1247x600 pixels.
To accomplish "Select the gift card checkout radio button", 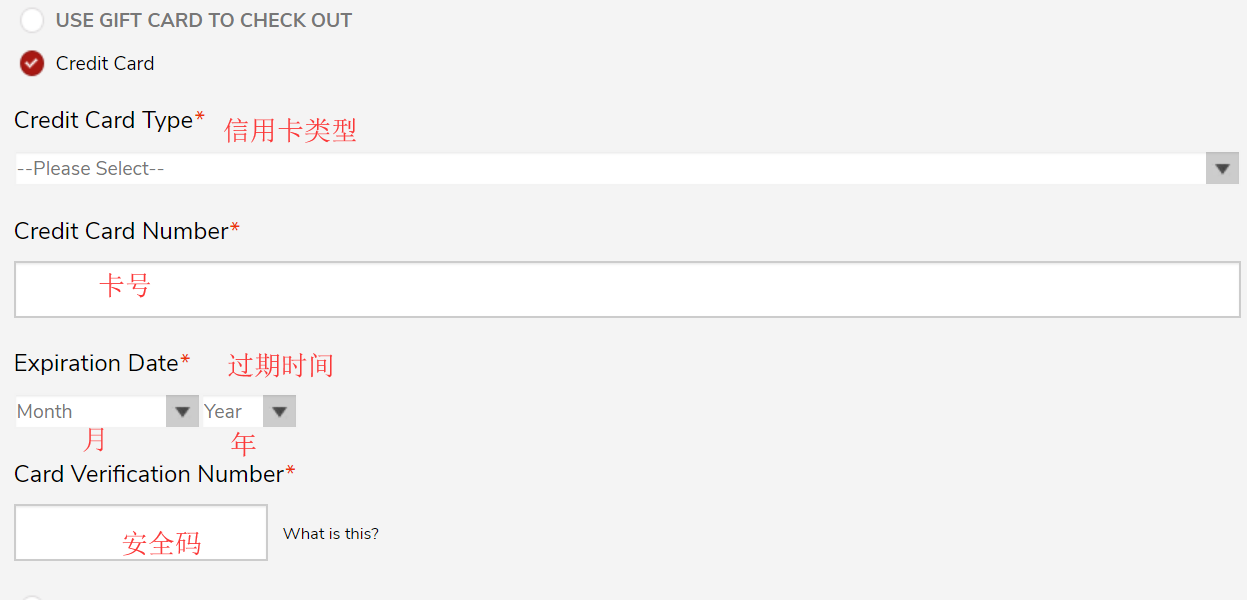I will (x=32, y=21).
